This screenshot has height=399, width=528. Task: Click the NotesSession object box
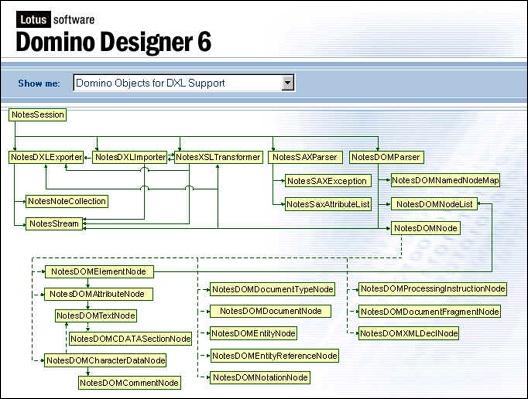[x=37, y=115]
